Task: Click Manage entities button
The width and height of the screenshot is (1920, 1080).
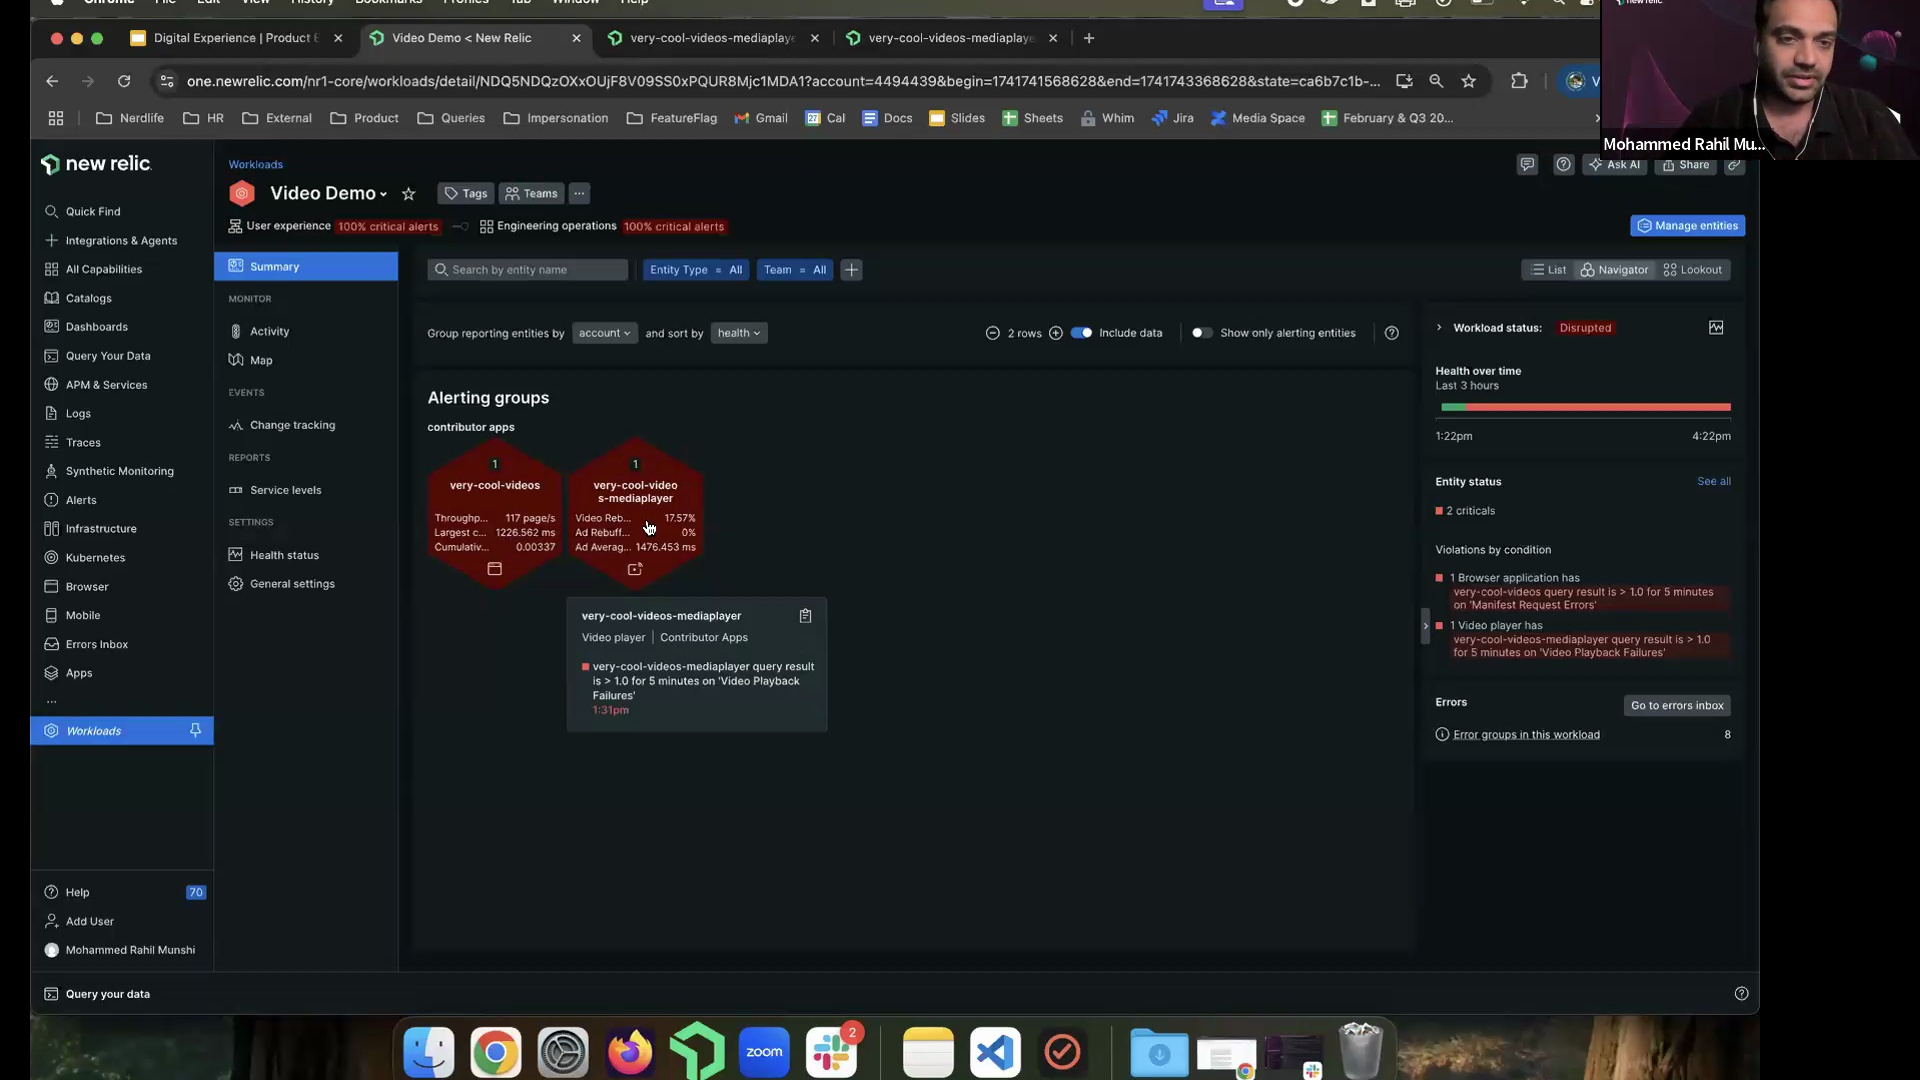Action: click(x=1688, y=226)
